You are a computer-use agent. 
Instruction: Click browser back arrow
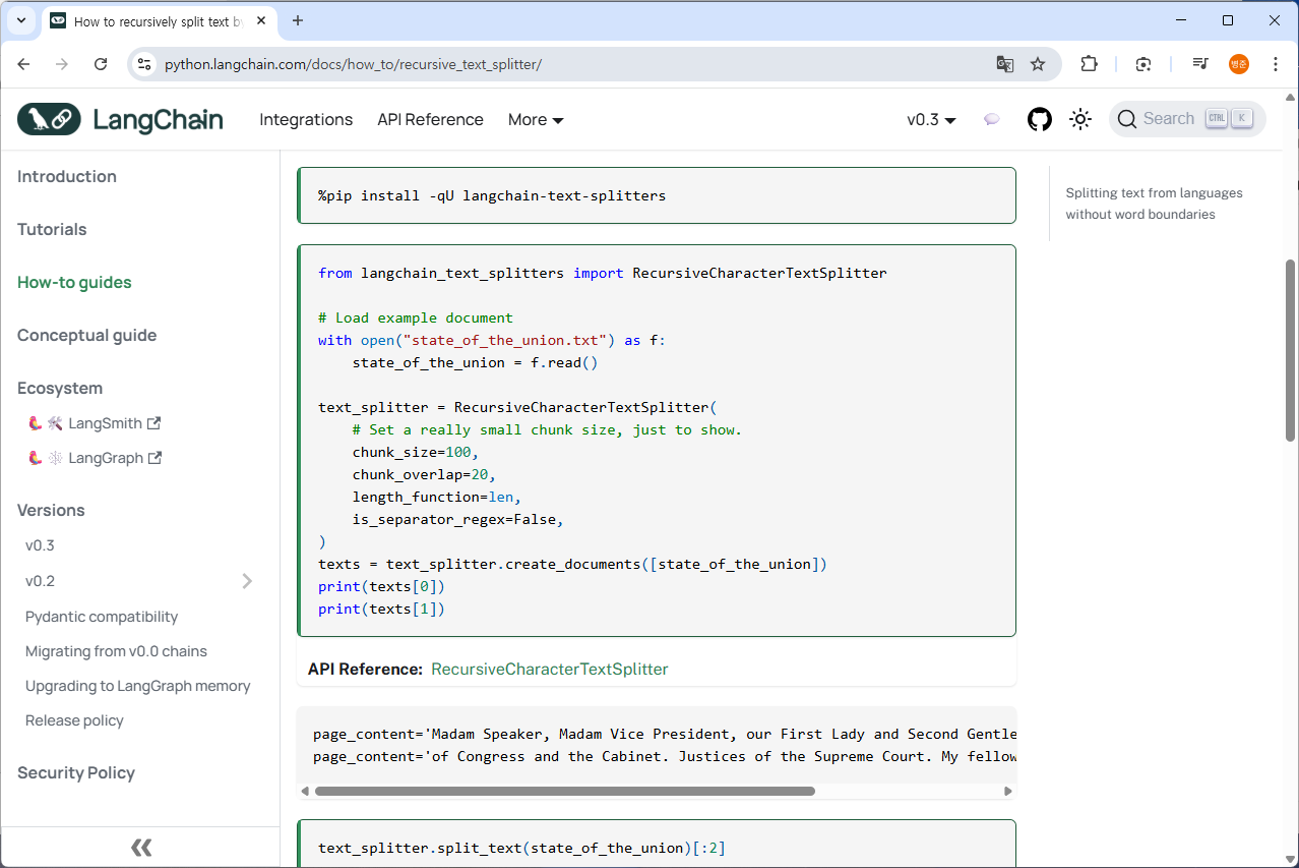click(24, 64)
